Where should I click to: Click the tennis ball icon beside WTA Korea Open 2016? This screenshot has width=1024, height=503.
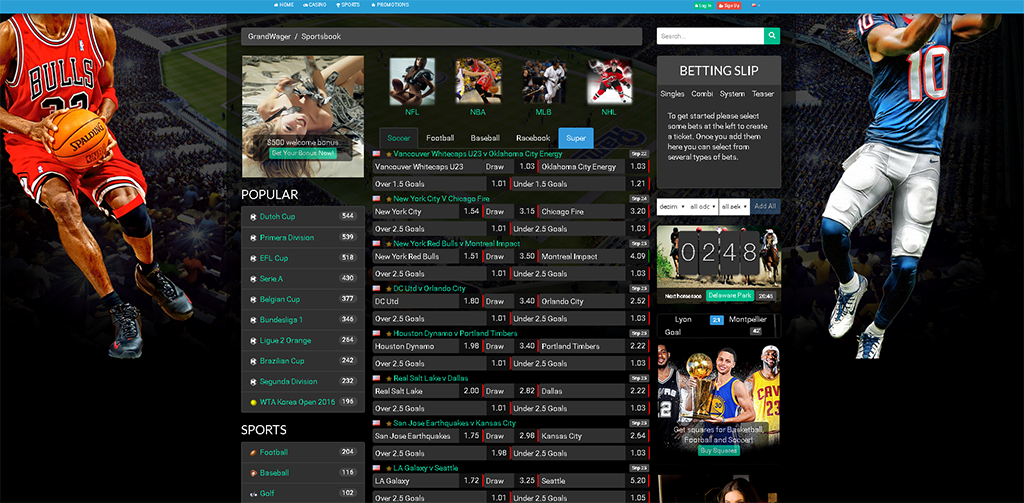pos(253,402)
